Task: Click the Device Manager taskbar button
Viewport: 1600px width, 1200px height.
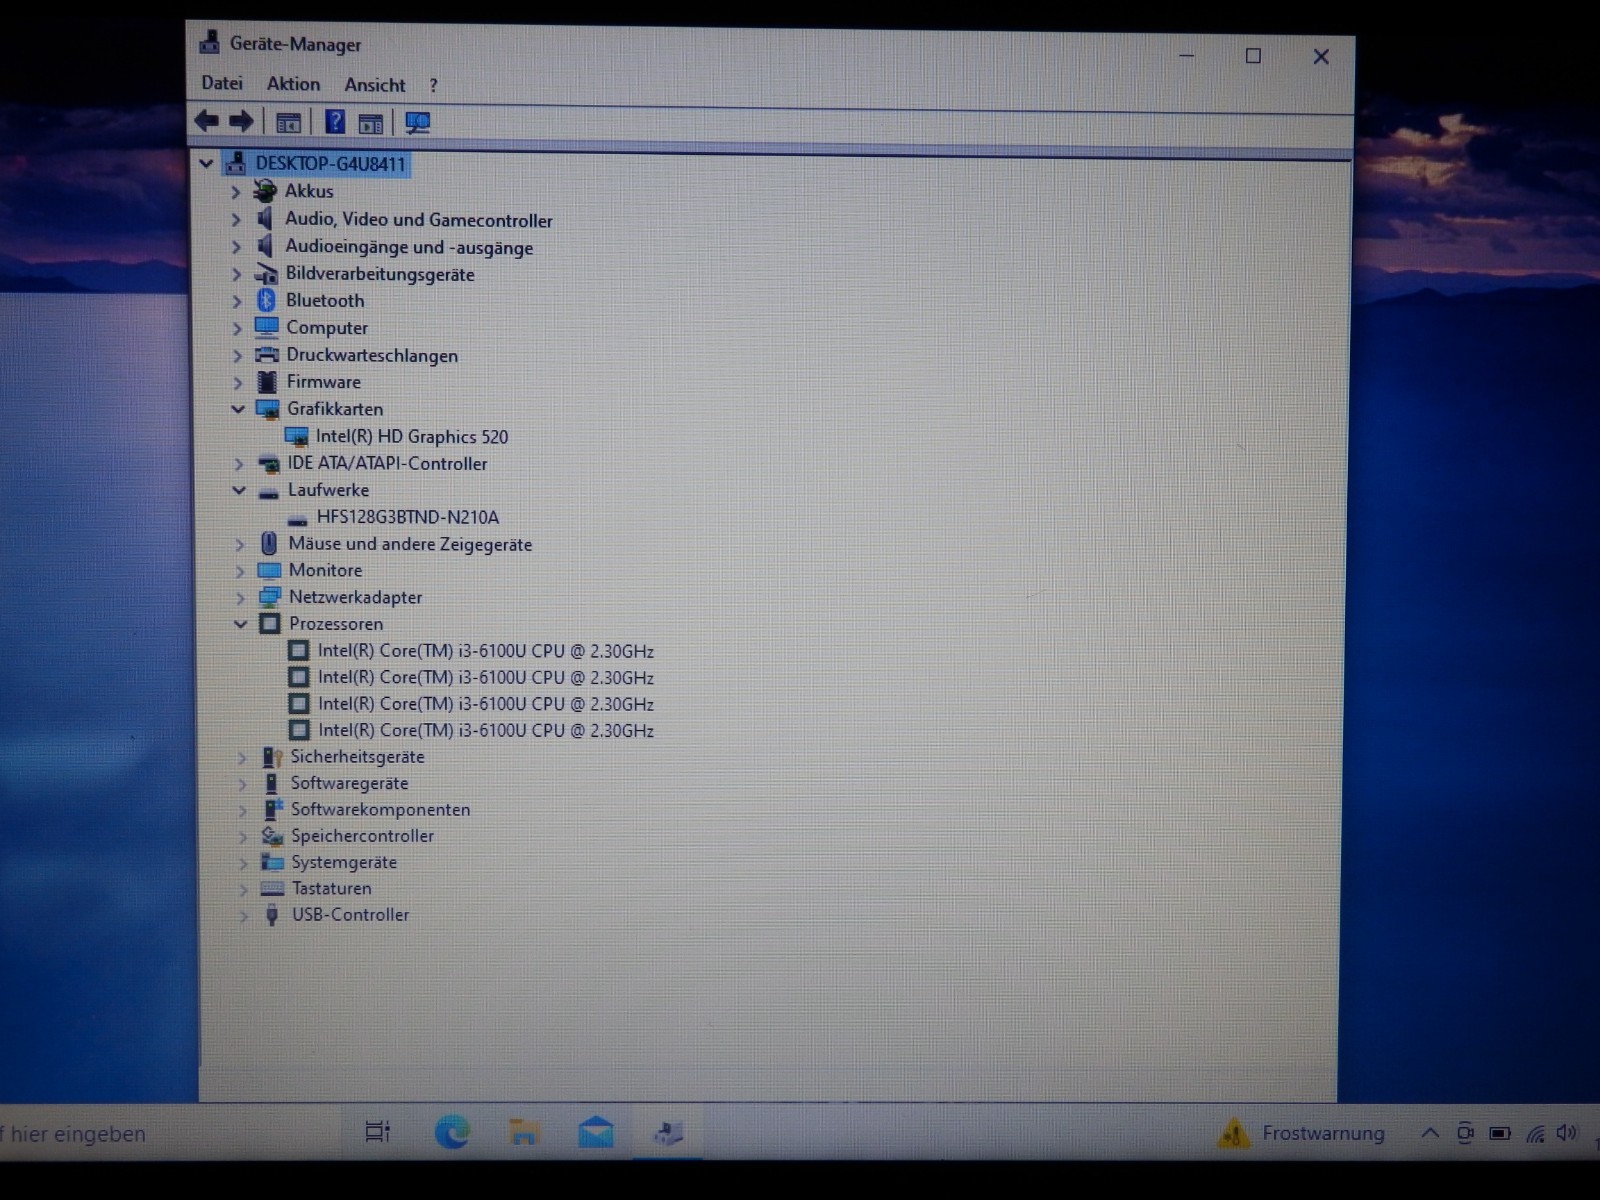Action: tap(668, 1132)
